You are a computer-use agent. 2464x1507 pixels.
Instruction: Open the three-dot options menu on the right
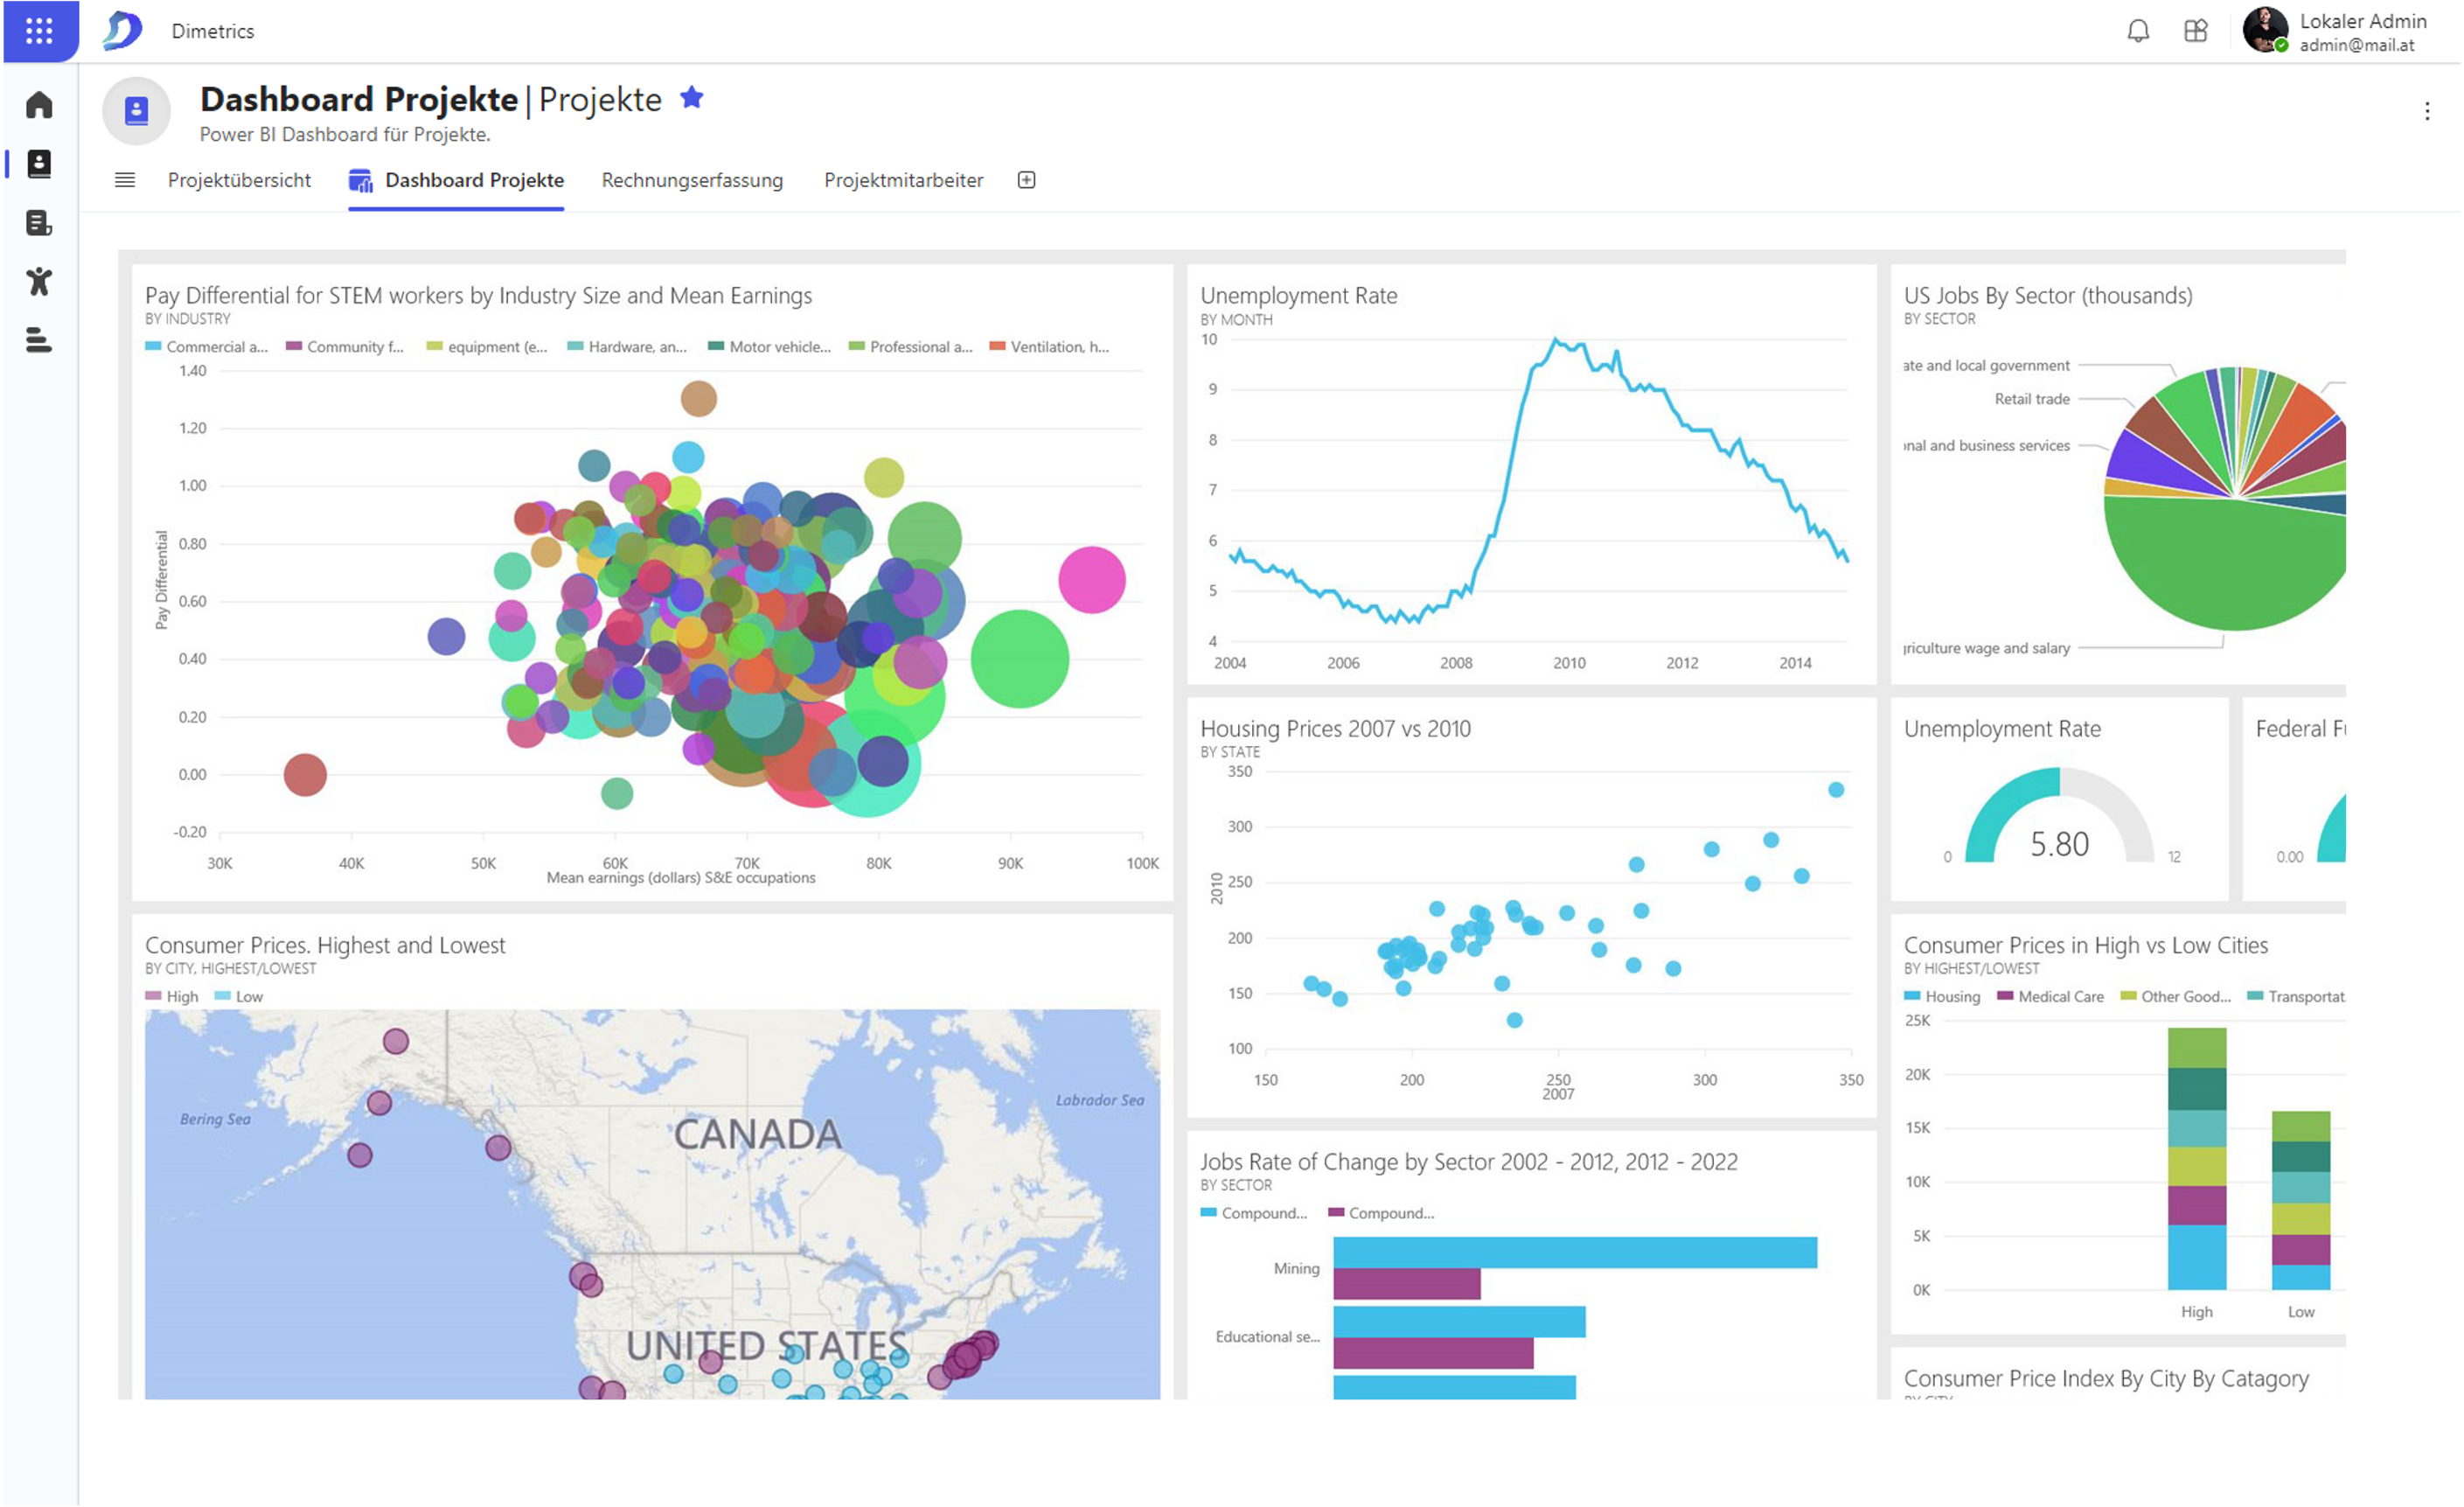2428,110
